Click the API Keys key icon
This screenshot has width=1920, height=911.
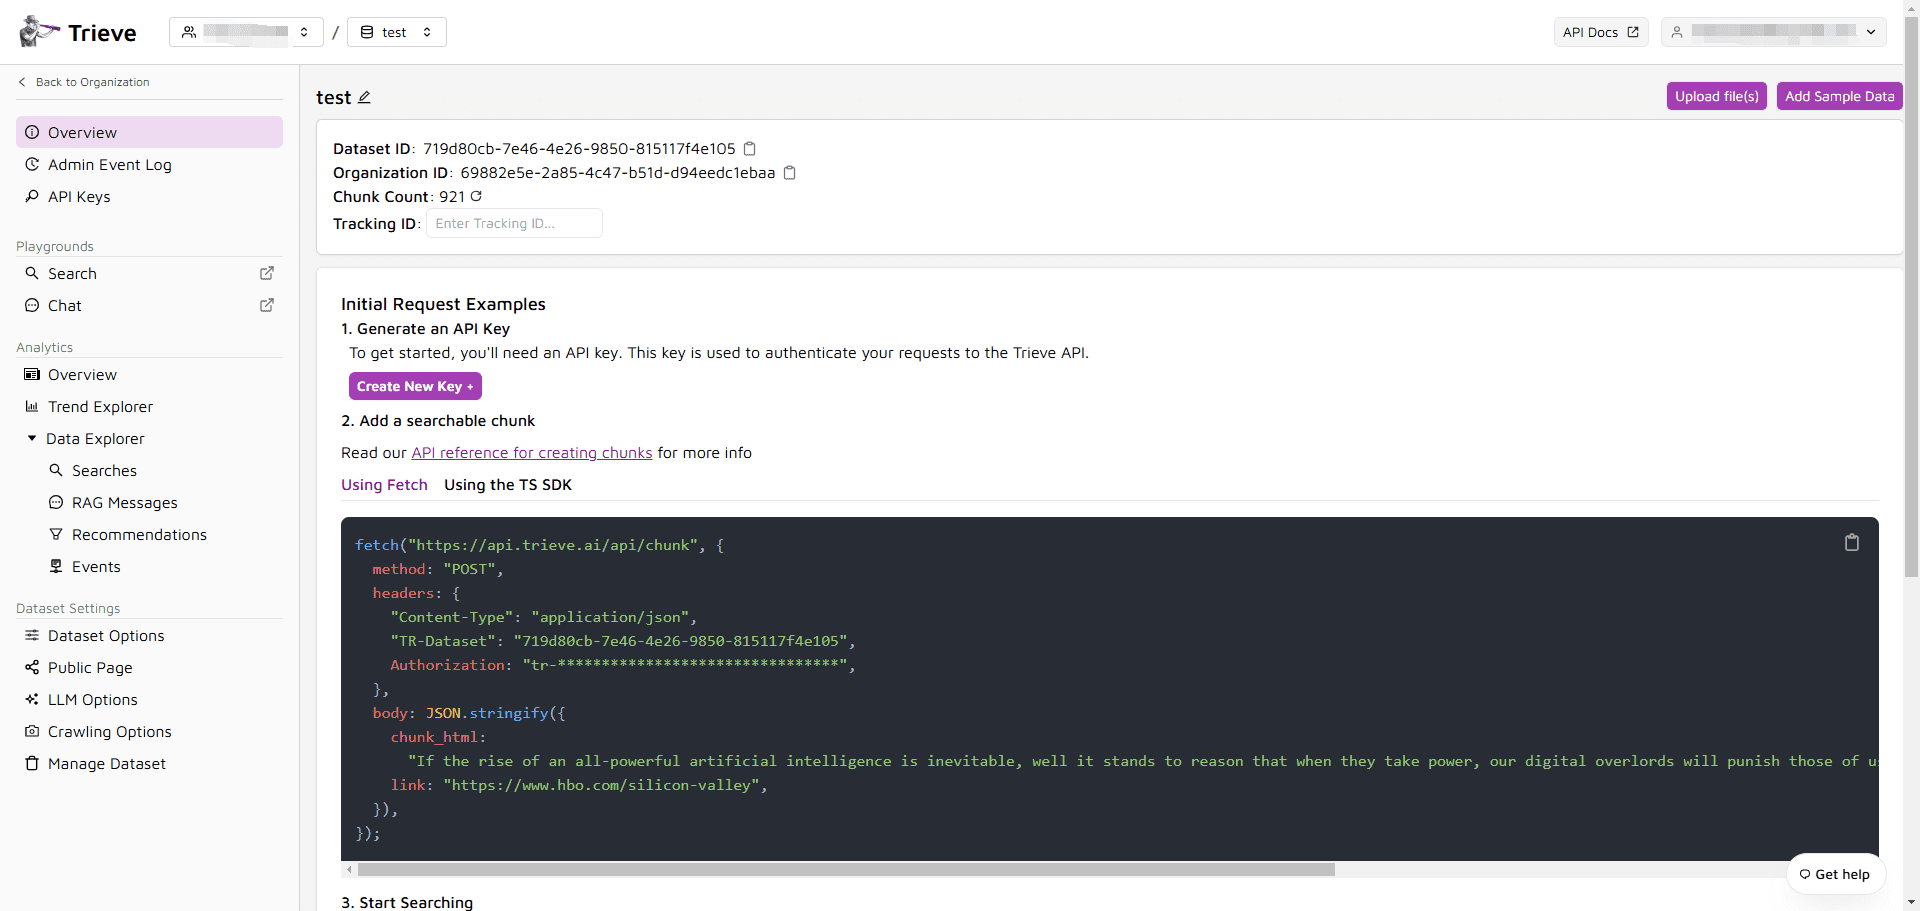tap(32, 196)
